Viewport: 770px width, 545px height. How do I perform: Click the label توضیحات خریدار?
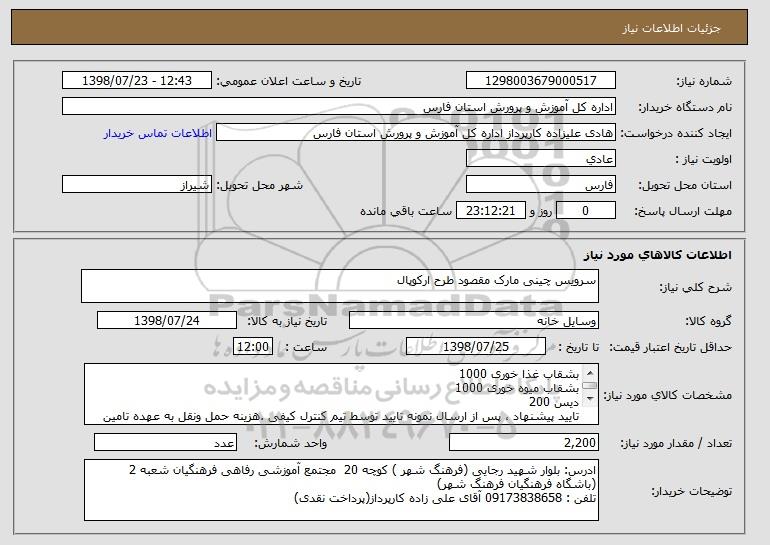coord(691,491)
